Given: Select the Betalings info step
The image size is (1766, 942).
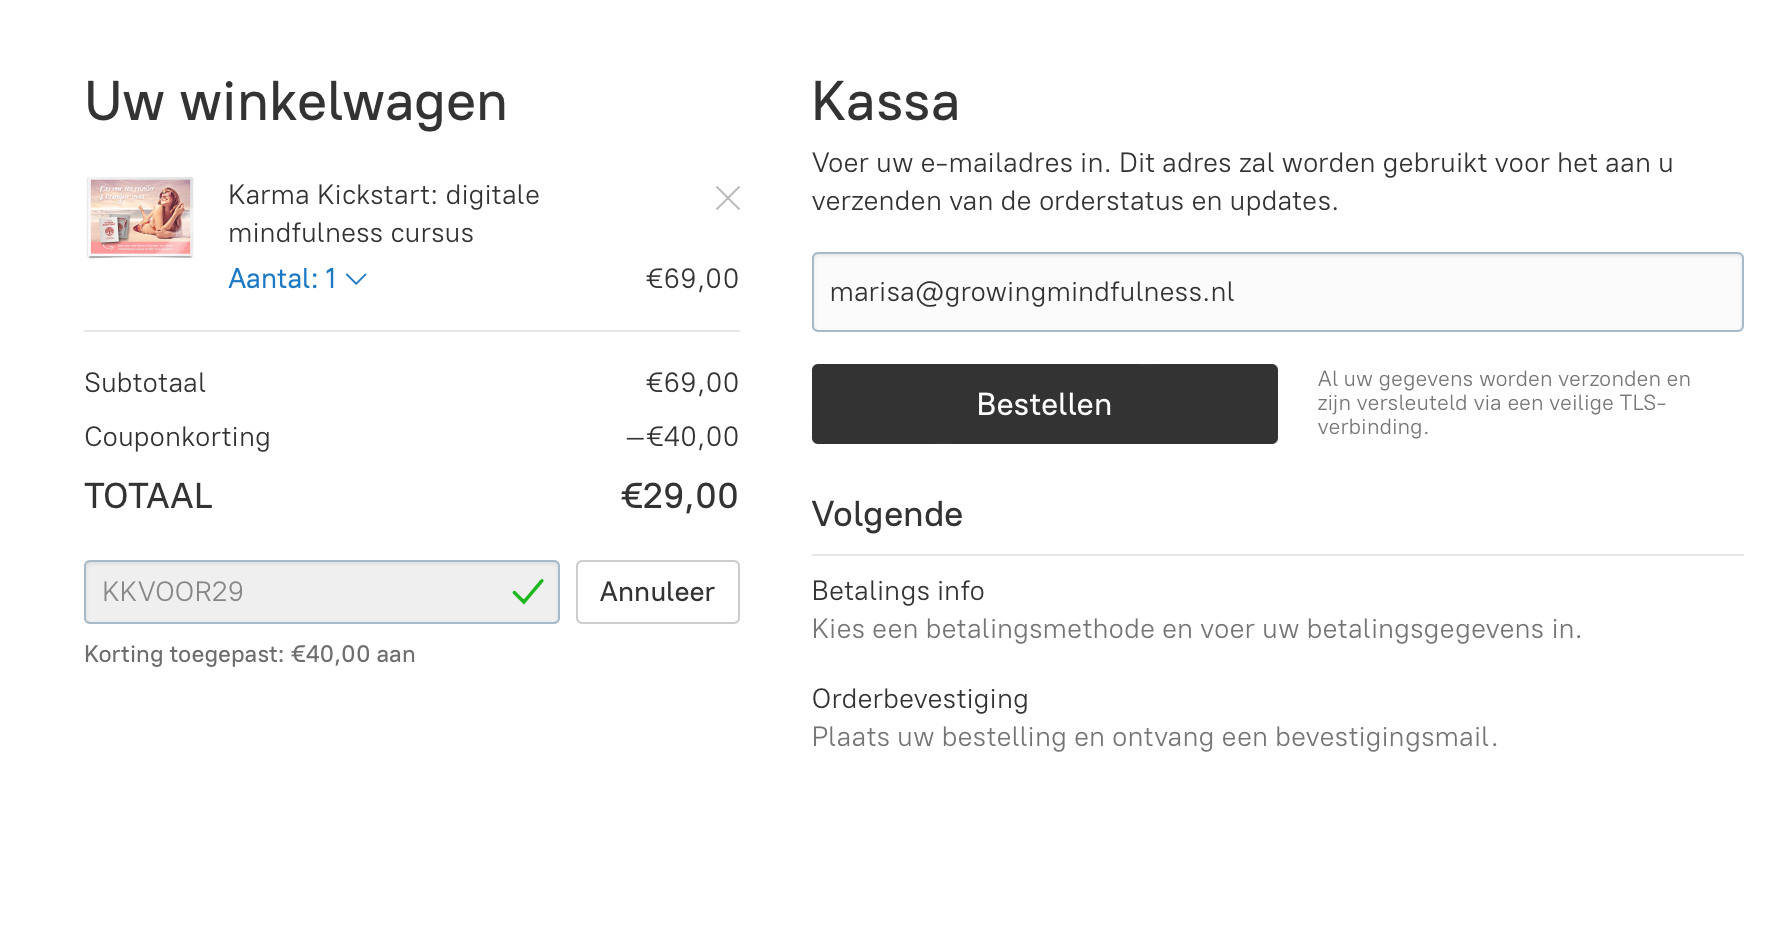Looking at the screenshot, I should click(x=898, y=591).
